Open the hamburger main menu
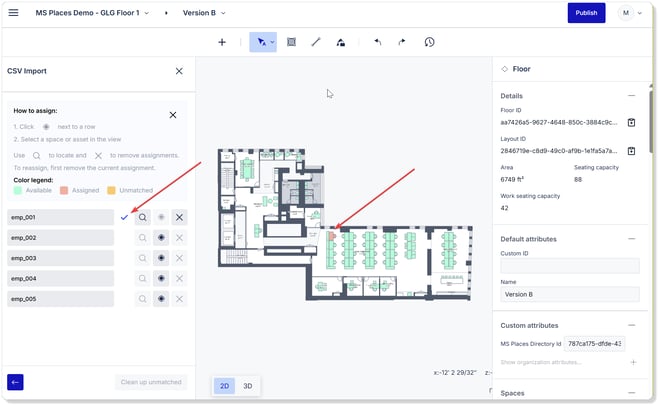This screenshot has width=658, height=405. click(x=13, y=13)
